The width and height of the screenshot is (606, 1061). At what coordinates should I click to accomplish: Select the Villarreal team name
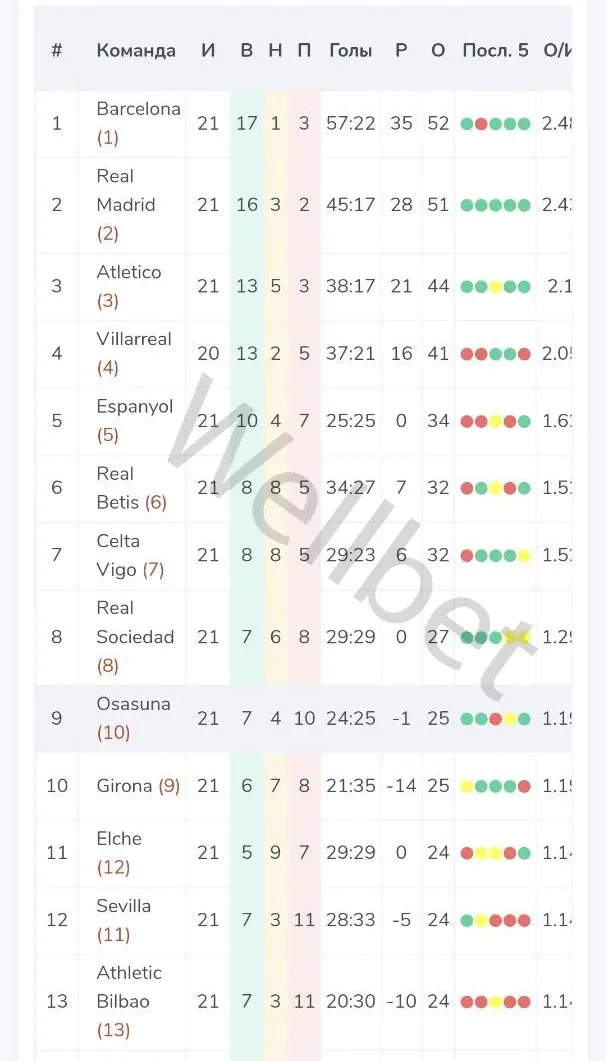(134, 339)
